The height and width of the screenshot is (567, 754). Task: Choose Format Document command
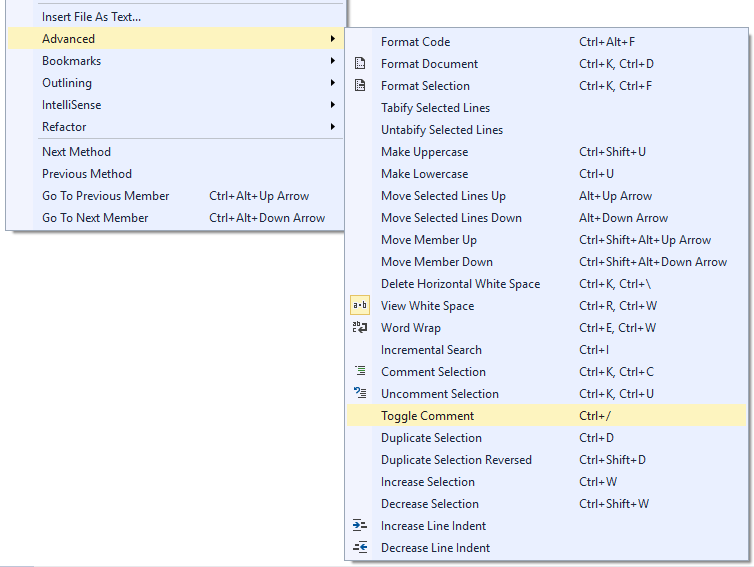pos(547,63)
